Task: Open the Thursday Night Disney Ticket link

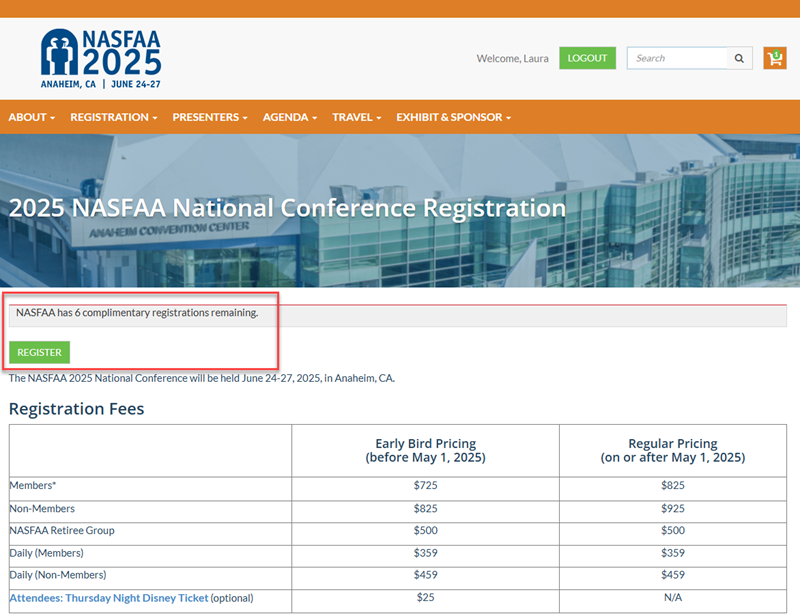Action: [x=109, y=598]
